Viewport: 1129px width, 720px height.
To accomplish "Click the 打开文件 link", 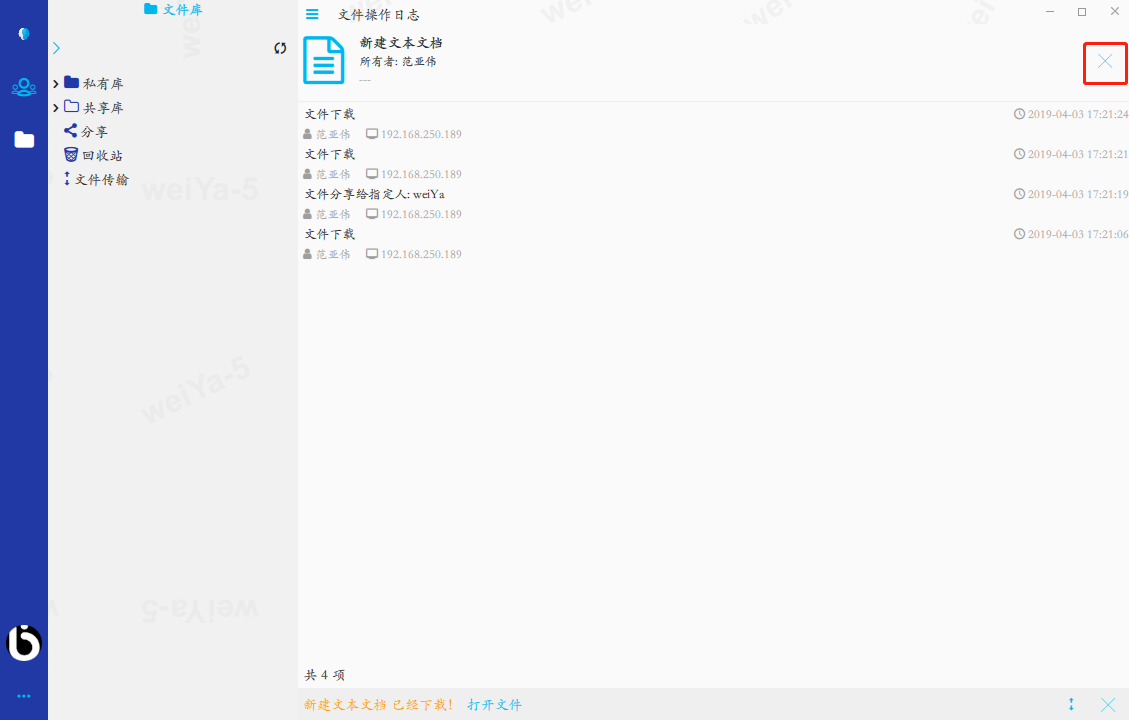I will pyautogui.click(x=494, y=704).
